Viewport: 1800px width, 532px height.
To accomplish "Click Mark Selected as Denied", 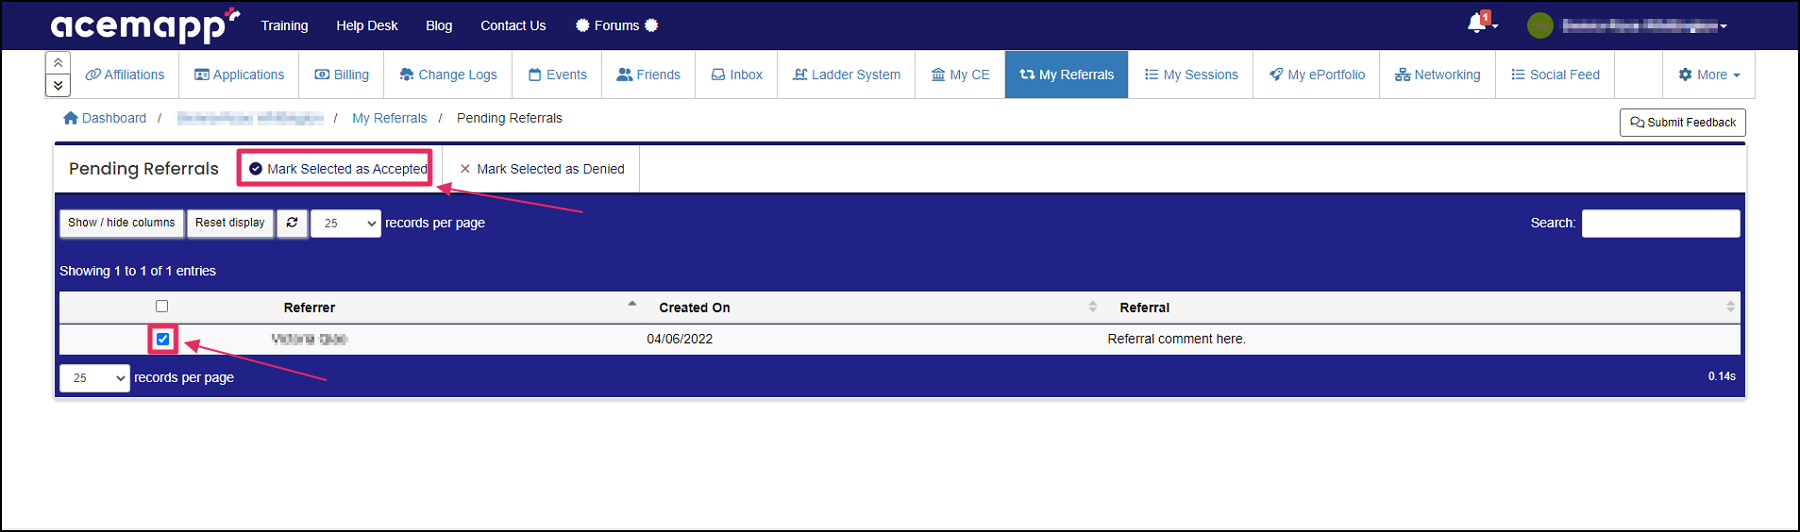I will coord(541,169).
